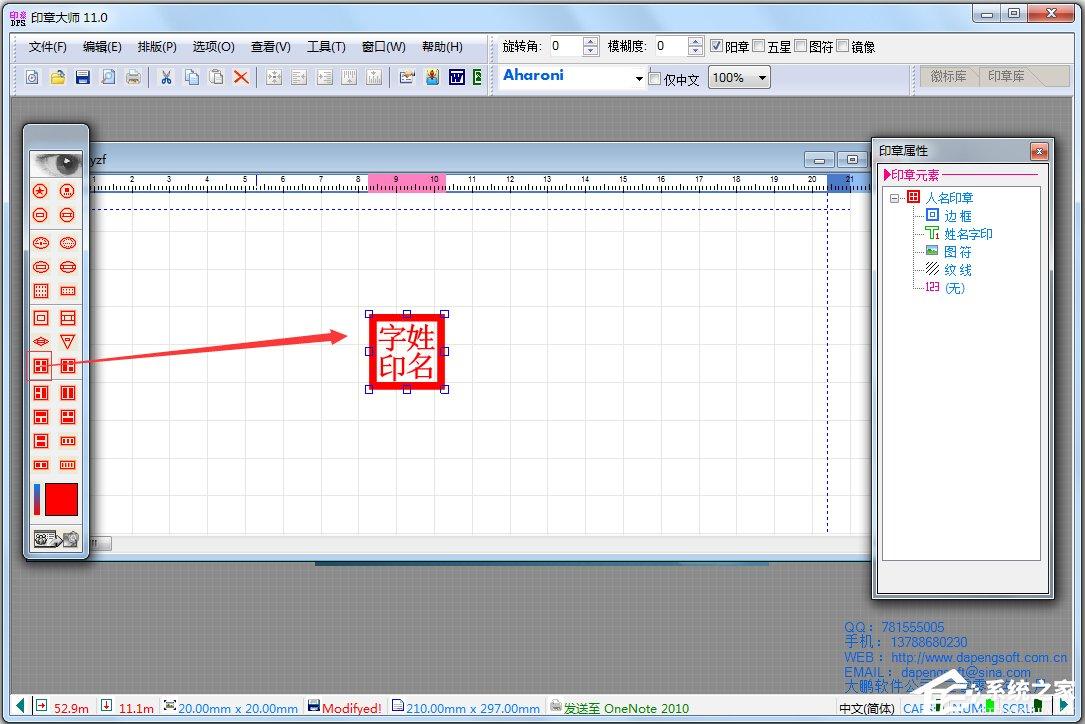Screen dimensions: 1085x724
Task: Enable the 五星 checkbox
Action: [x=759, y=46]
